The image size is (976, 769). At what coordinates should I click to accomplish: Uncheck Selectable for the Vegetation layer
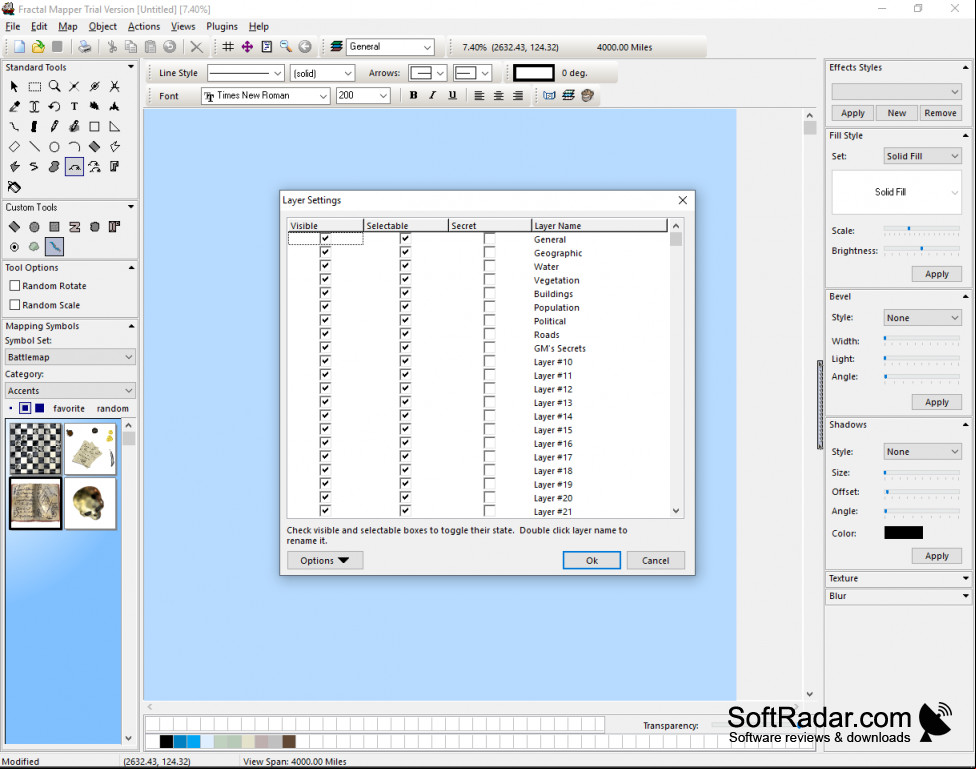click(x=405, y=280)
